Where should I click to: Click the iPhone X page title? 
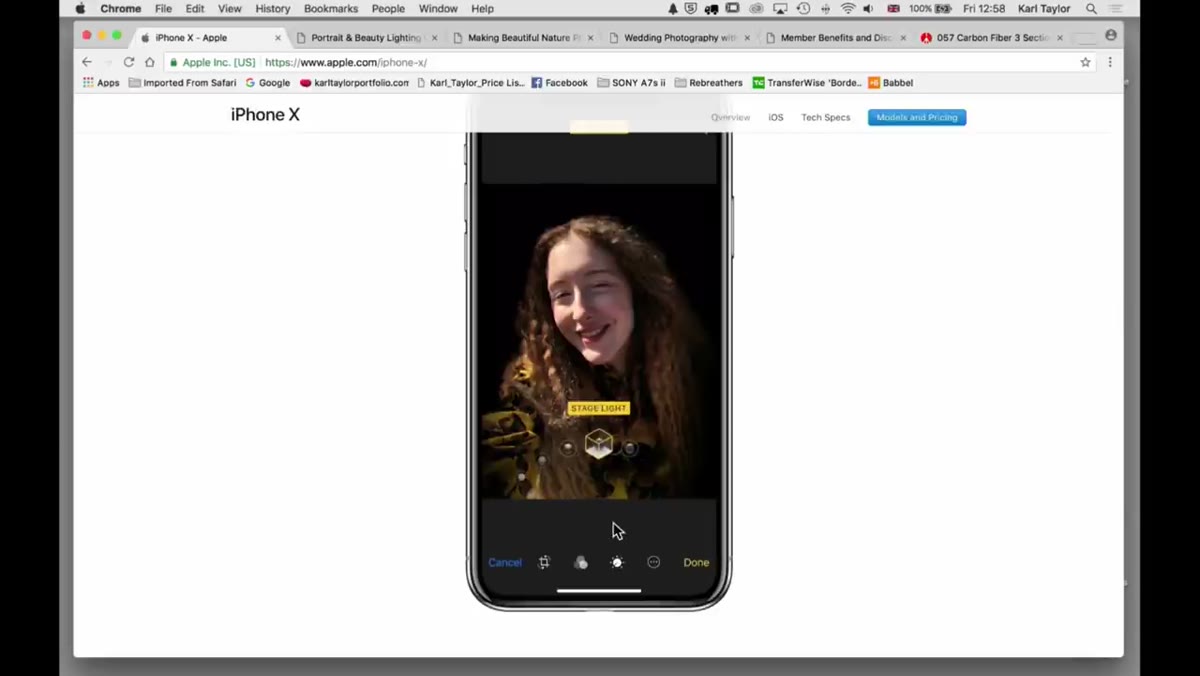[265, 114]
